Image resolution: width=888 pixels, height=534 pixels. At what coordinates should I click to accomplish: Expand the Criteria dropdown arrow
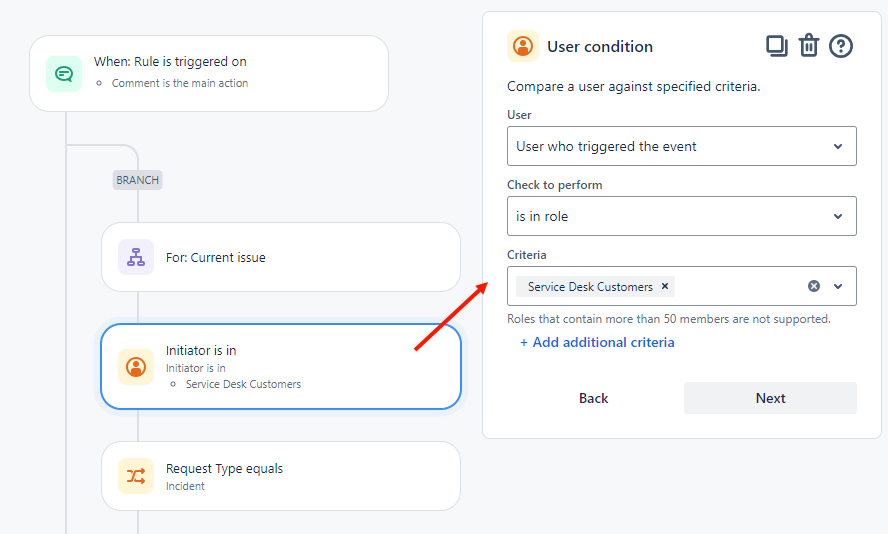tap(838, 286)
